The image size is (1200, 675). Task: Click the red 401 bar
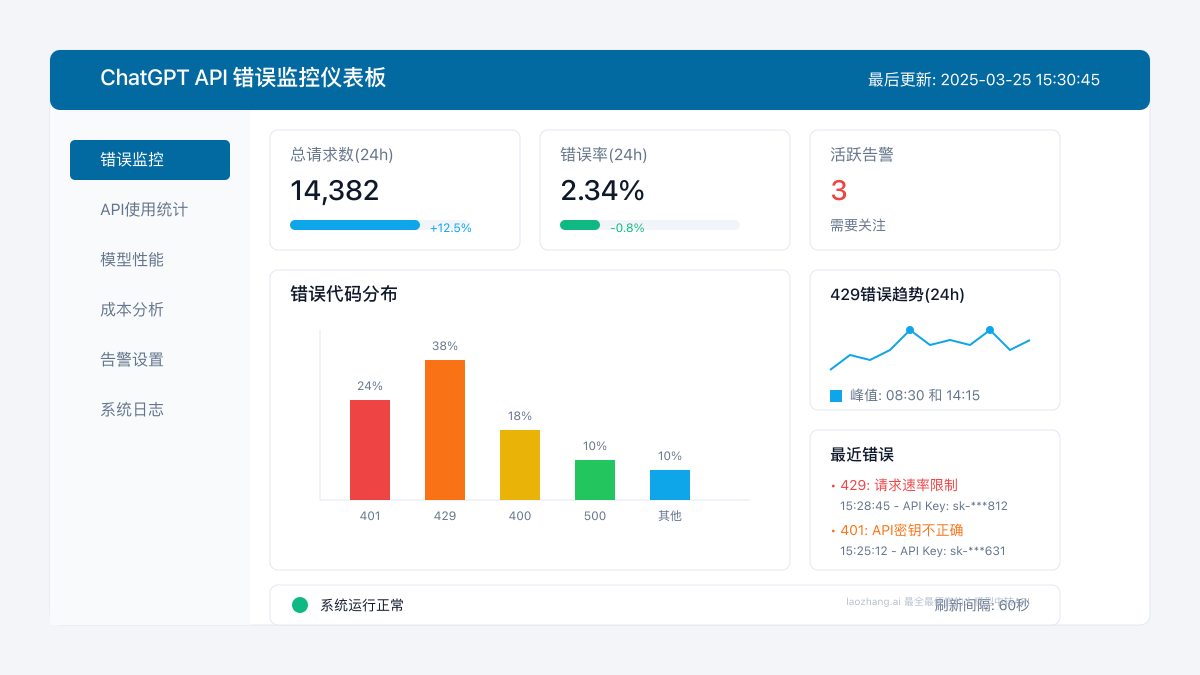(370, 450)
